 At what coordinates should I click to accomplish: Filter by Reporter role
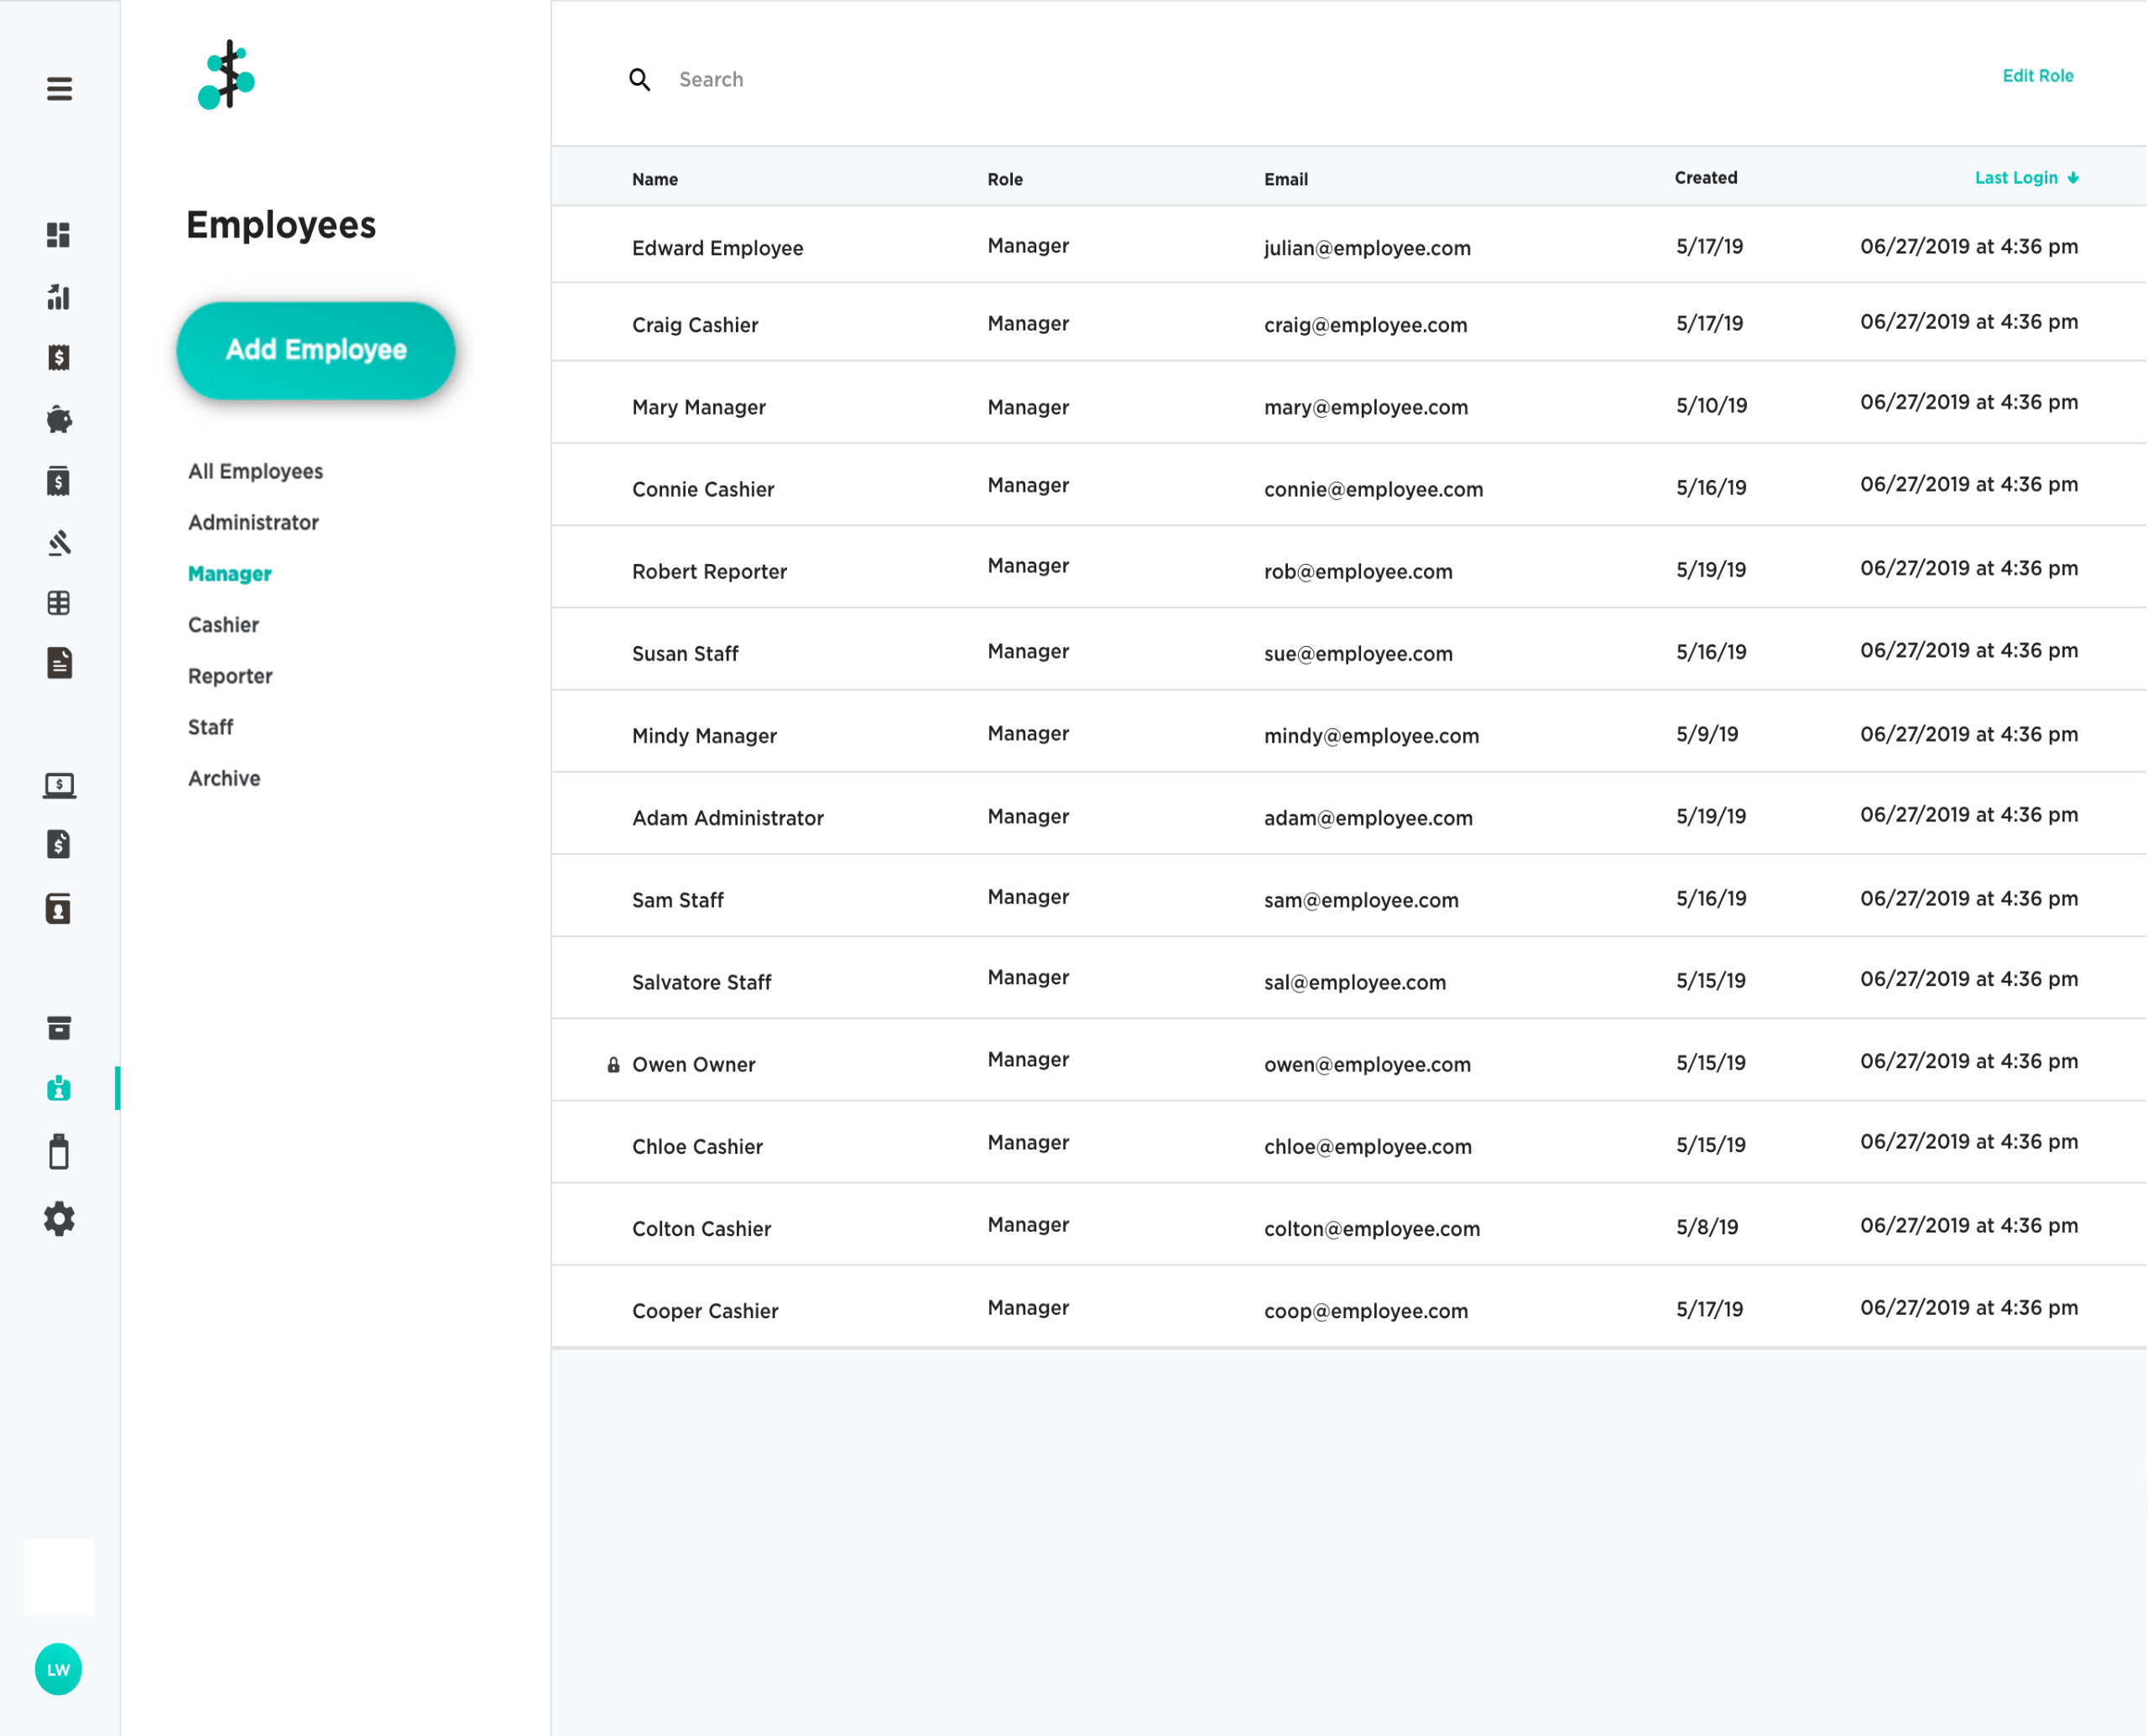click(230, 676)
